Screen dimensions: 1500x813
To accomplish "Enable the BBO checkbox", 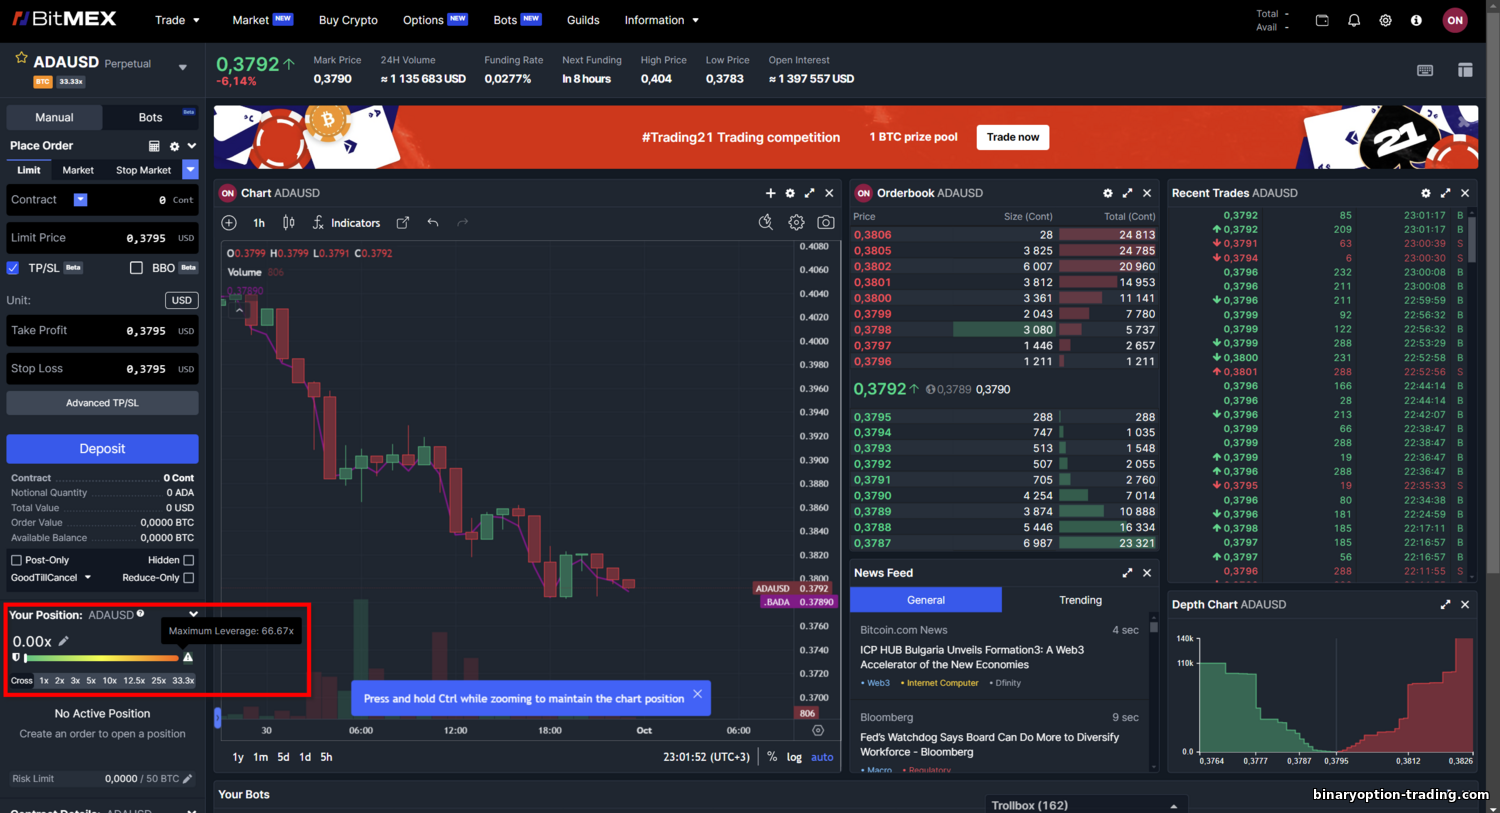I will point(136,268).
